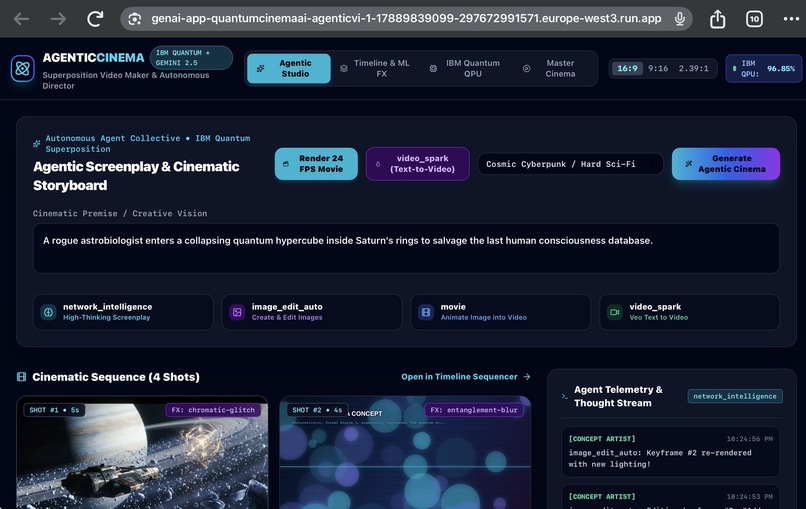Open the browser share icon

718,19
